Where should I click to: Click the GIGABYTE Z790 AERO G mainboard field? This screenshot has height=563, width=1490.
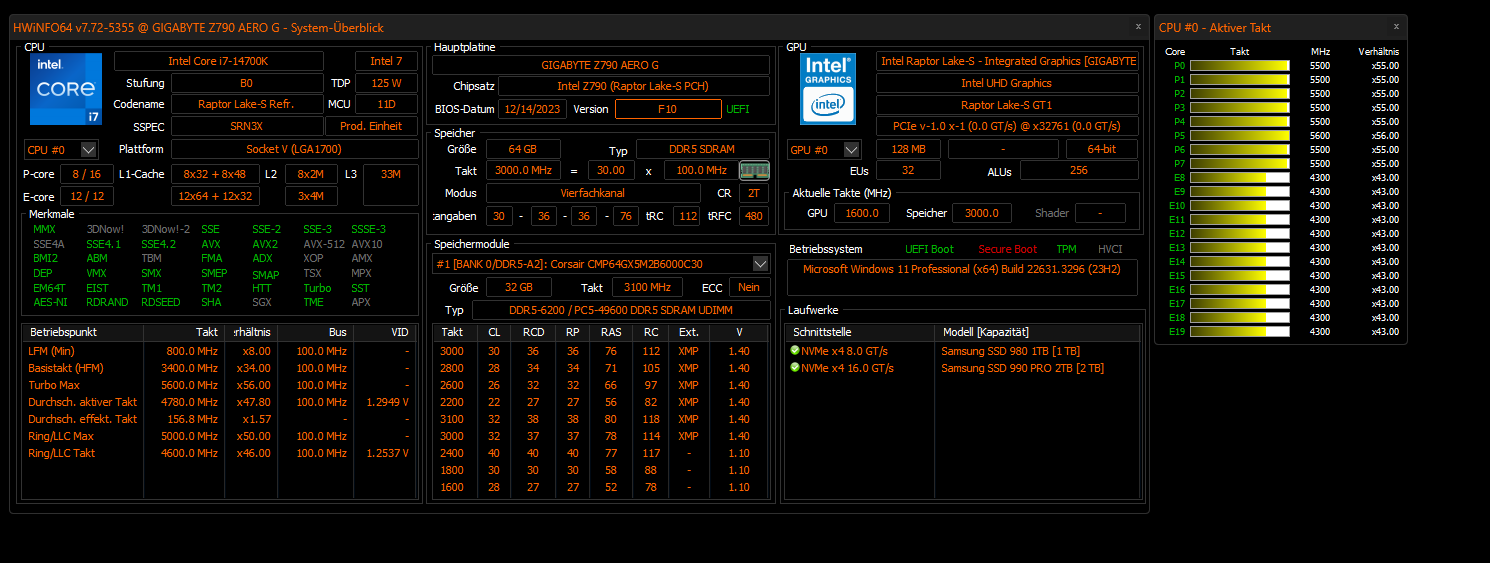tap(600, 65)
